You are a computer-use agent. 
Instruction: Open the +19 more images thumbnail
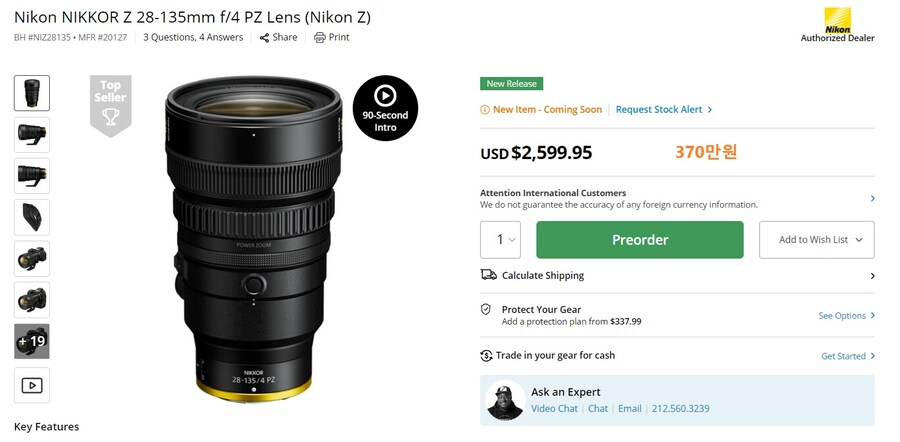coord(31,341)
